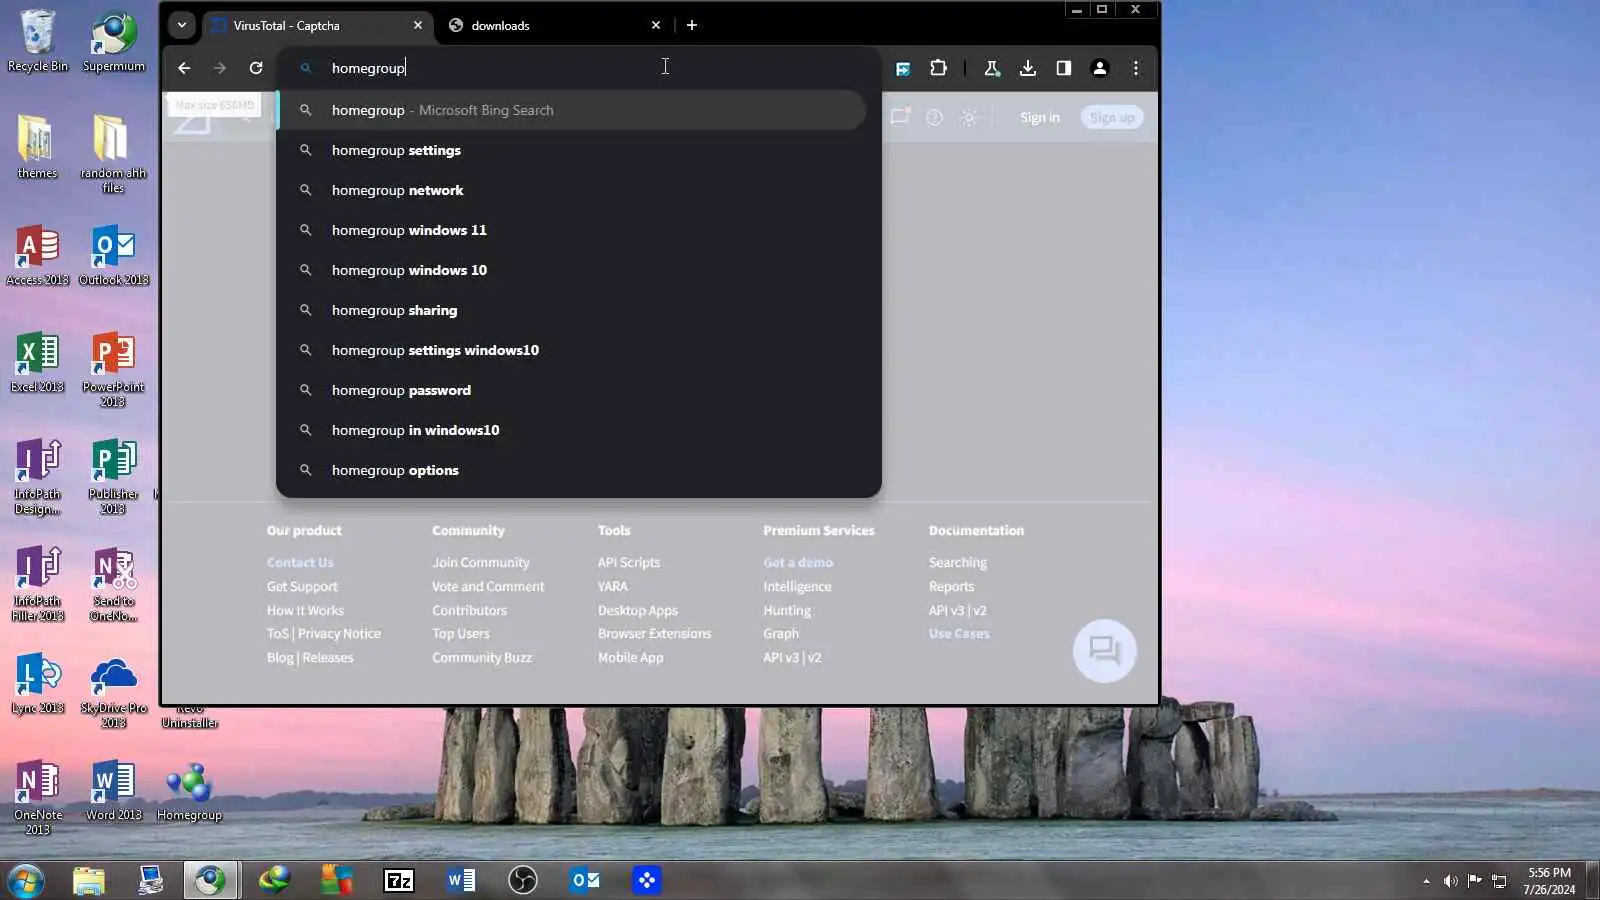Screen dimensions: 1600x900
Task: Open the browser profile avatar
Action: pyautogui.click(x=1099, y=68)
